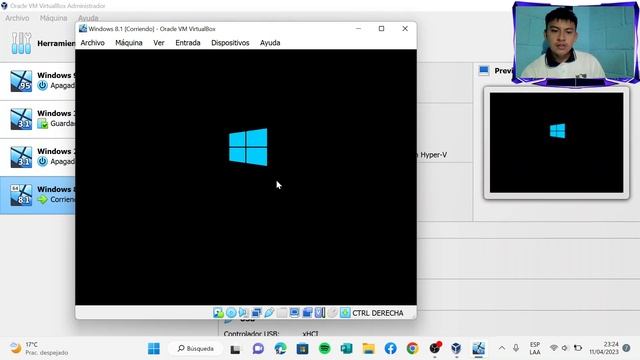The width and height of the screenshot is (640, 360).
Task: Select the running Windows 8.1 machine entry
Action: point(38,195)
